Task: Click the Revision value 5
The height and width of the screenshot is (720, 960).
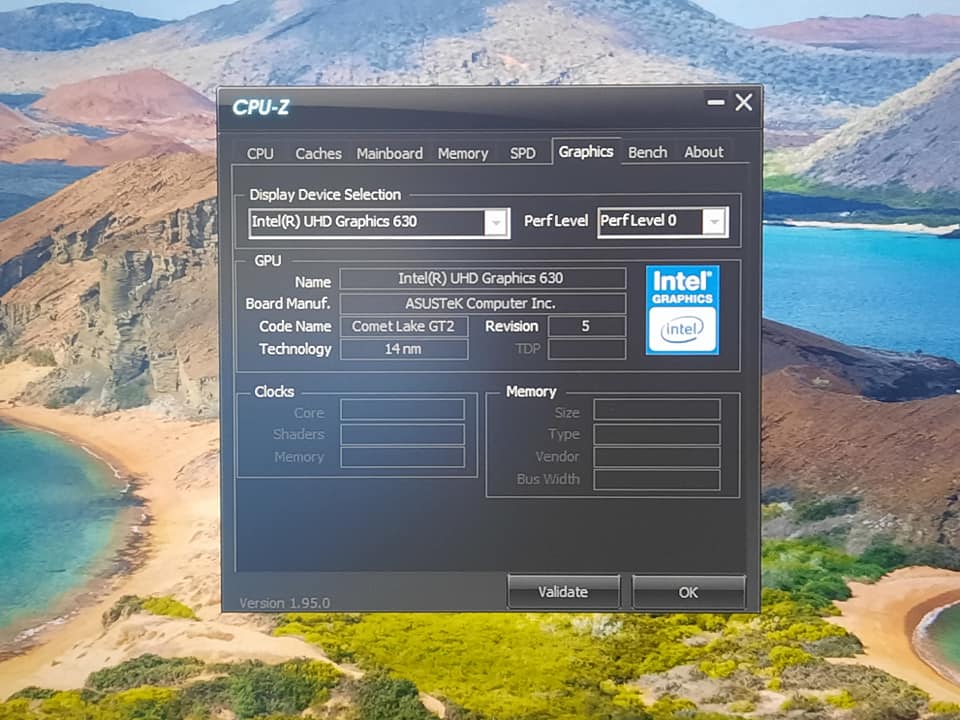Action: (587, 326)
